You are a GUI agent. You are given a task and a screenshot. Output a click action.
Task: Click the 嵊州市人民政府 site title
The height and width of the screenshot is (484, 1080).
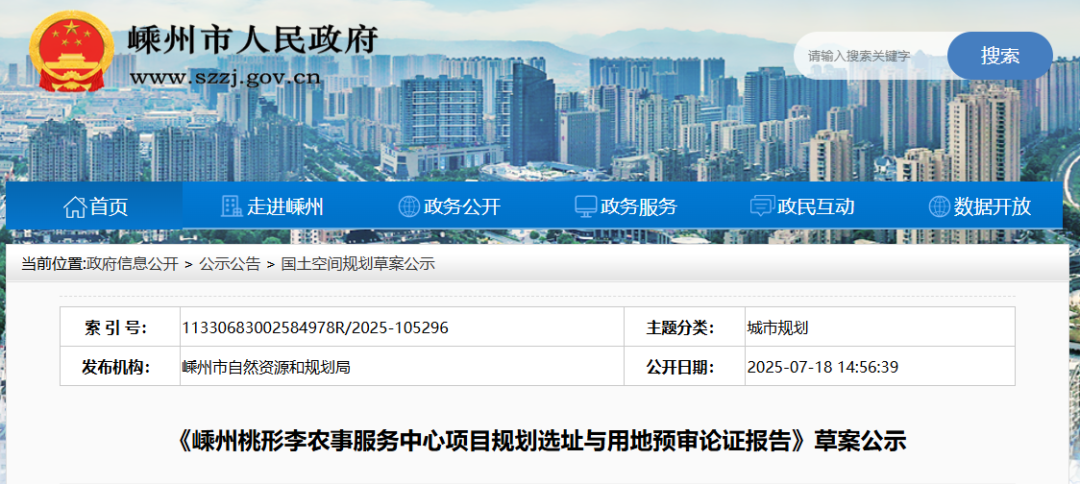[x=253, y=40]
